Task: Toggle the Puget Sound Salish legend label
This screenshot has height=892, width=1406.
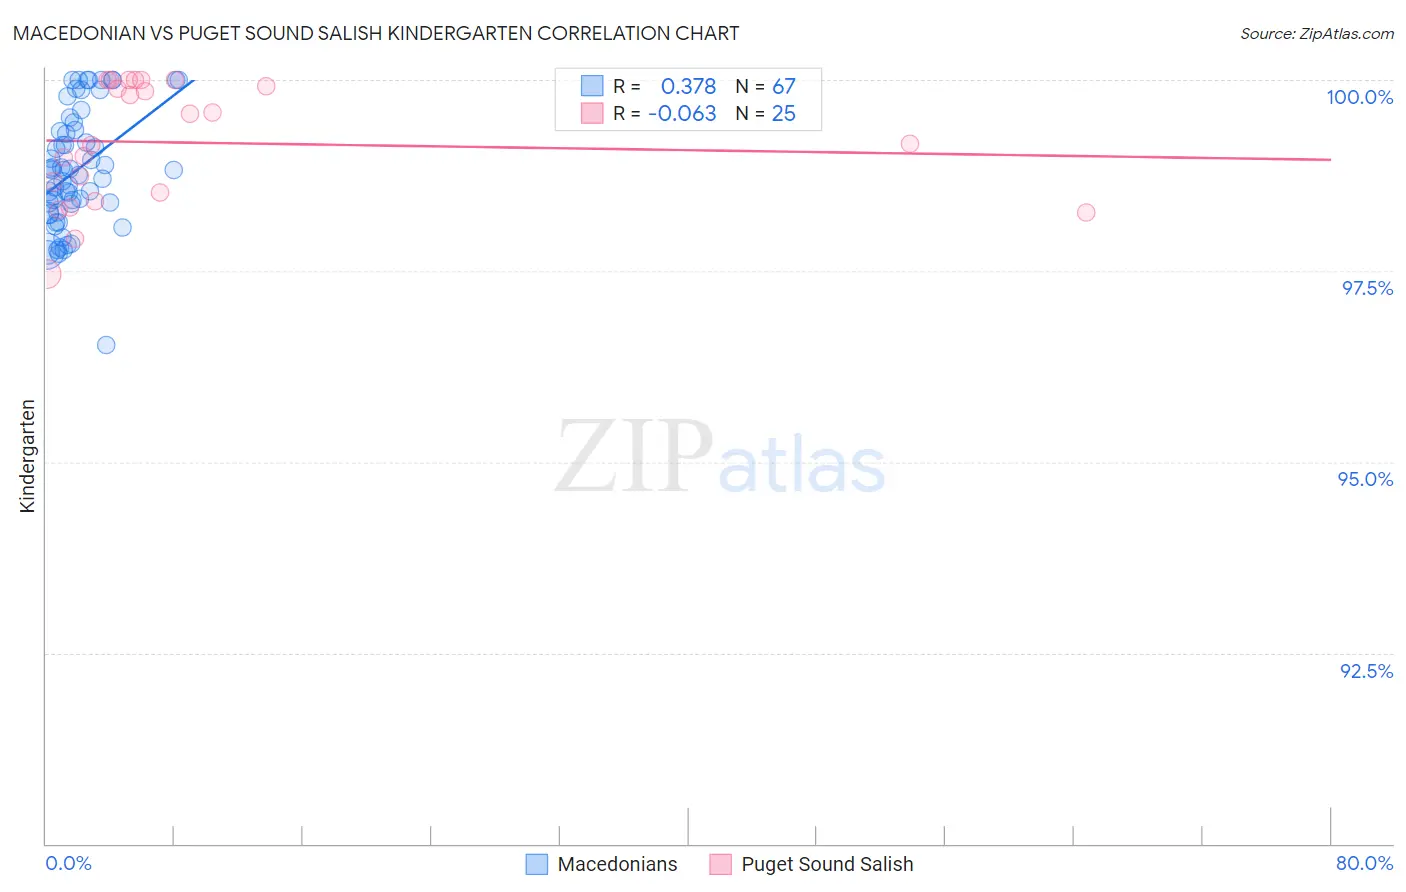Action: (x=827, y=864)
